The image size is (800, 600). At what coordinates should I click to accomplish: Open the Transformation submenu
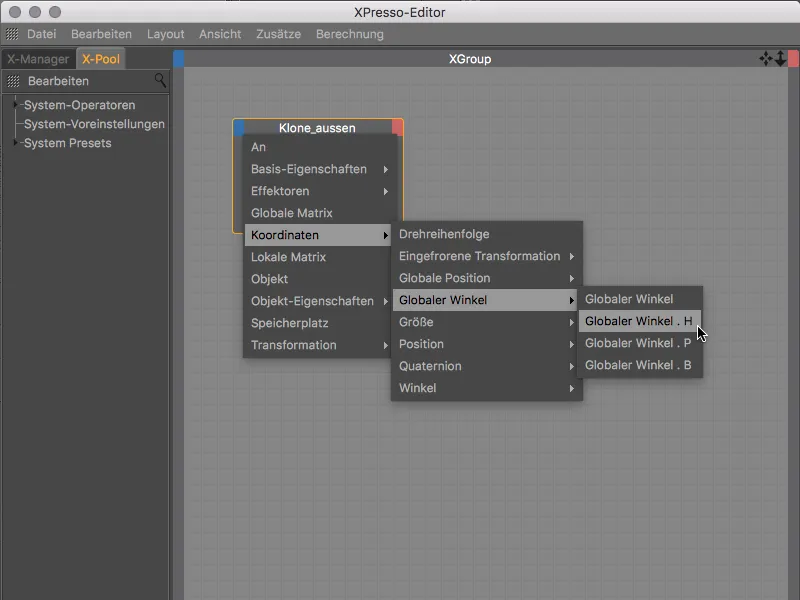coord(317,345)
